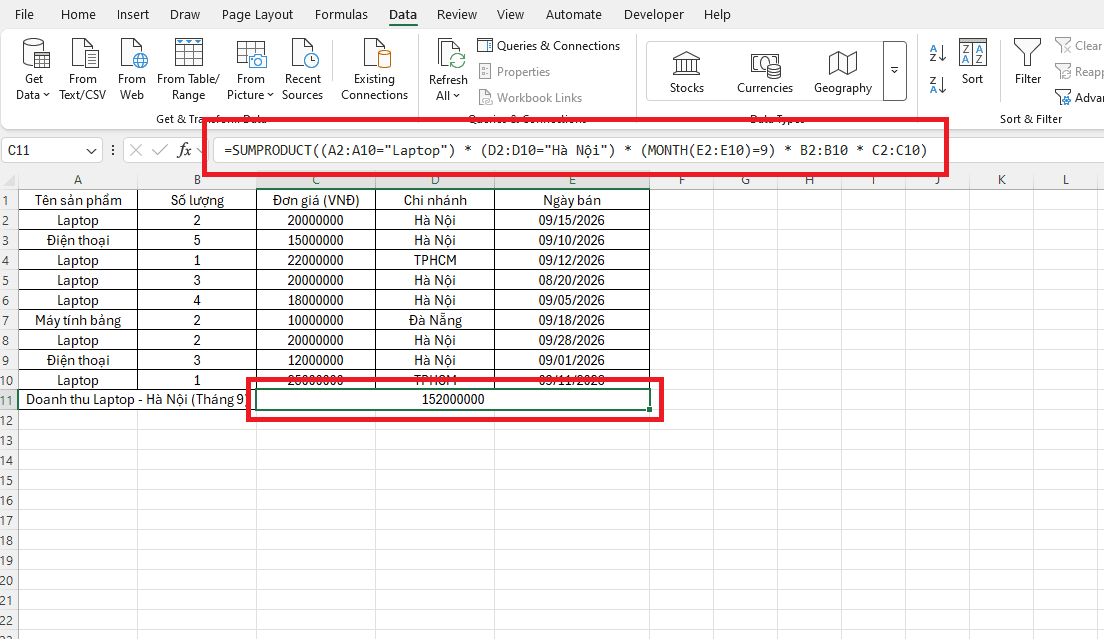Open Workbook Links
Image resolution: width=1104 pixels, height=639 pixels.
coord(530,98)
